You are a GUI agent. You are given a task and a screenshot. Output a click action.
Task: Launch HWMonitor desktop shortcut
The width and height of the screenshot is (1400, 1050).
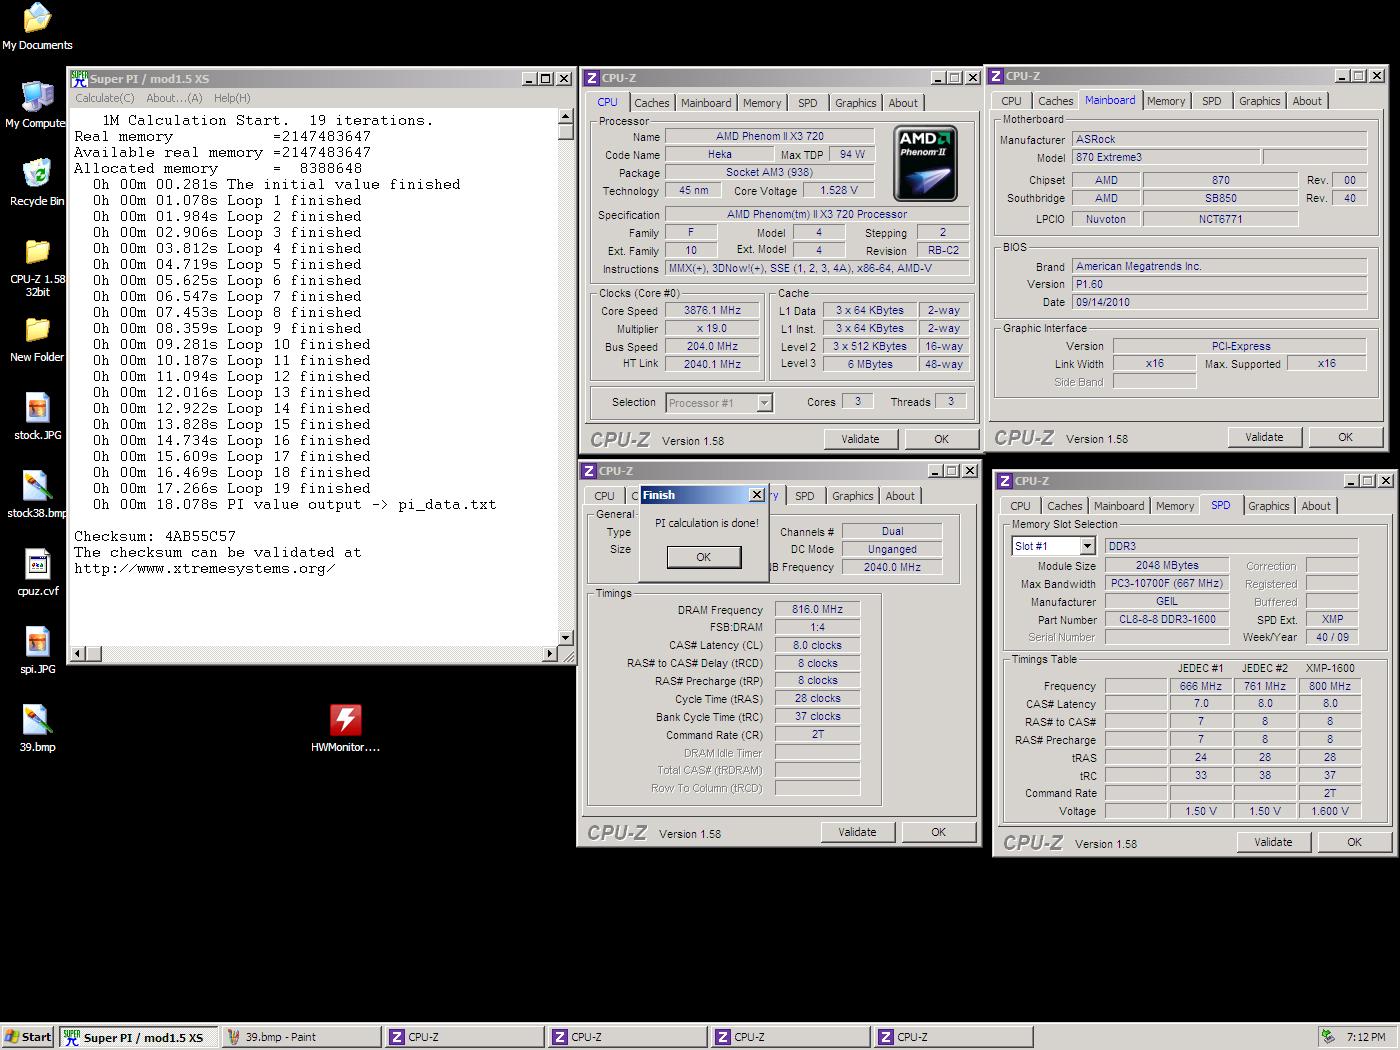[x=345, y=729]
